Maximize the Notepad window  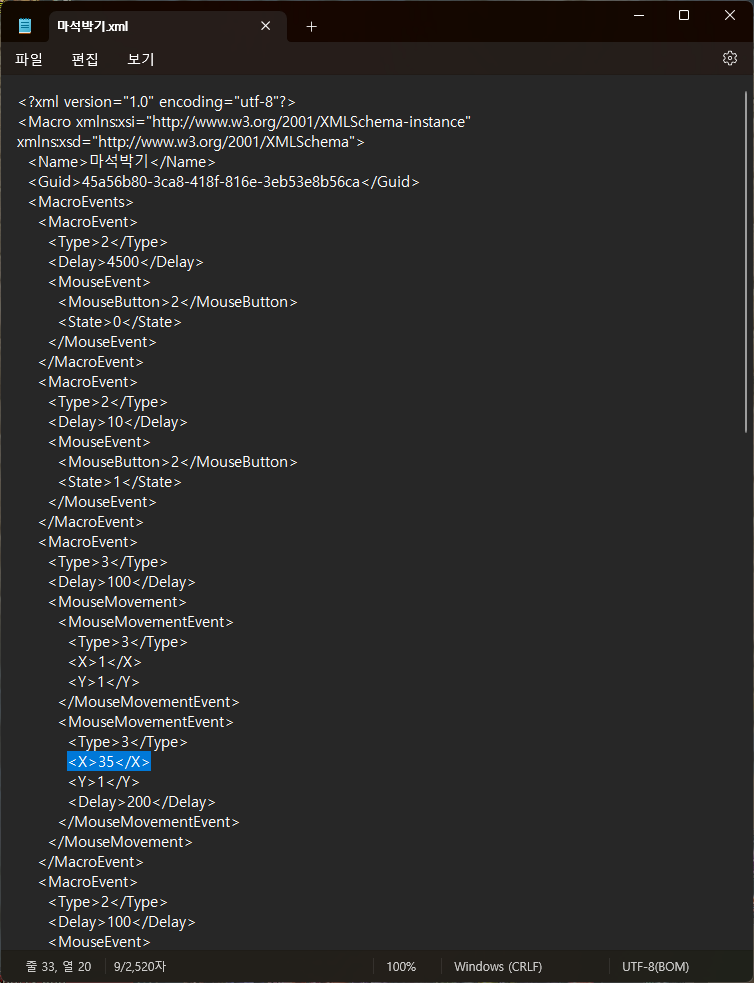(x=684, y=15)
